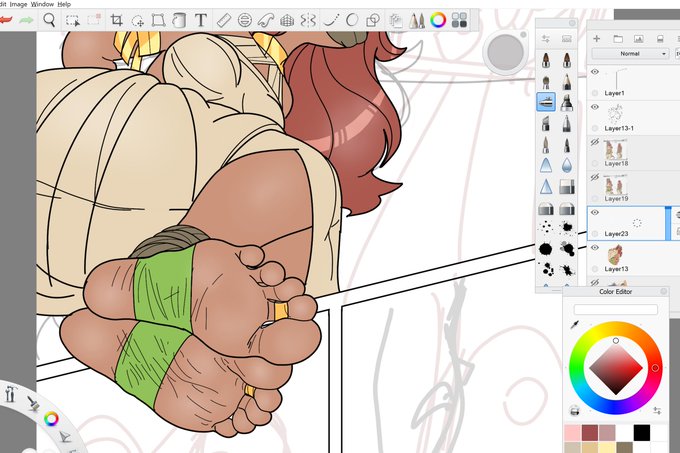Open Brush Properties sliders icon

546,39
